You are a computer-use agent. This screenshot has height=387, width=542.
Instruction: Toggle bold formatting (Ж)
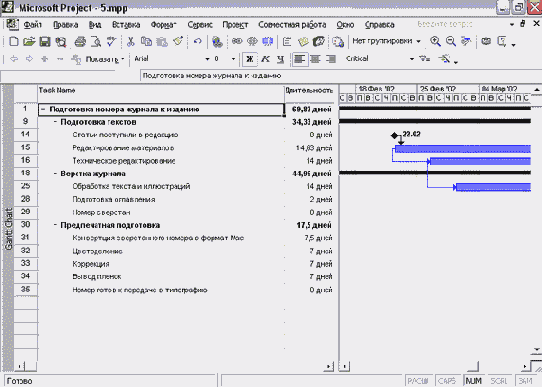249,59
